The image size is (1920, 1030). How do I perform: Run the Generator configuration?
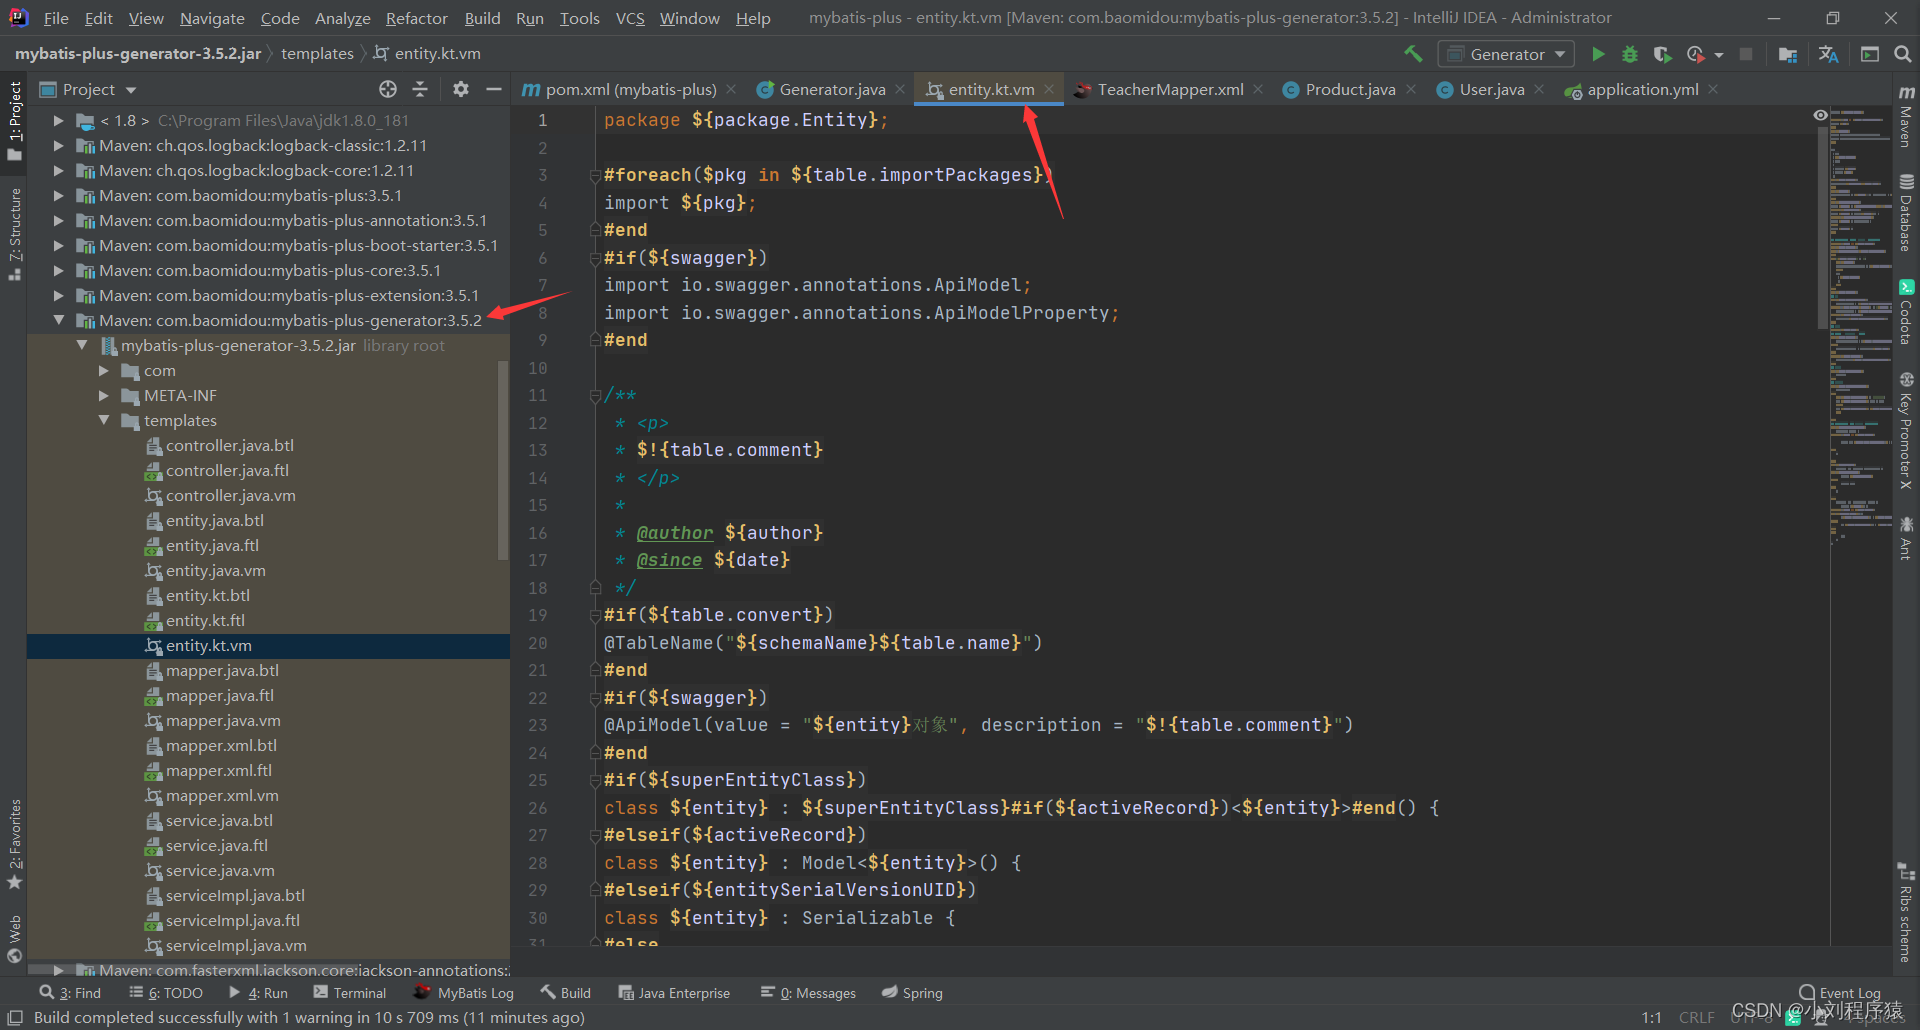pyautogui.click(x=1598, y=54)
